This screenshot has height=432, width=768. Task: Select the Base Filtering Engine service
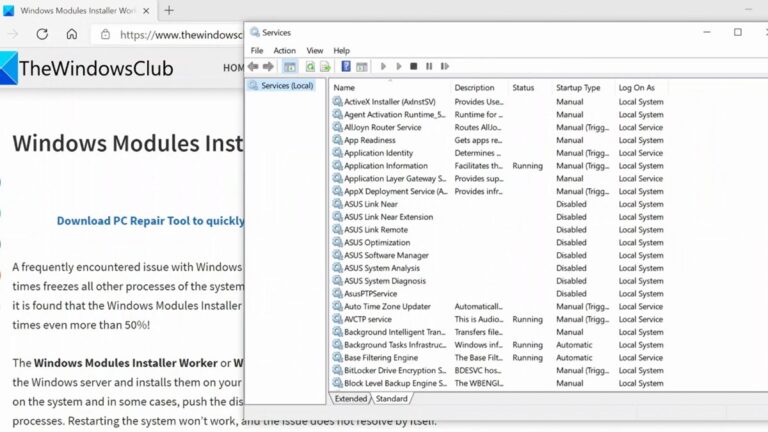[498, 358]
